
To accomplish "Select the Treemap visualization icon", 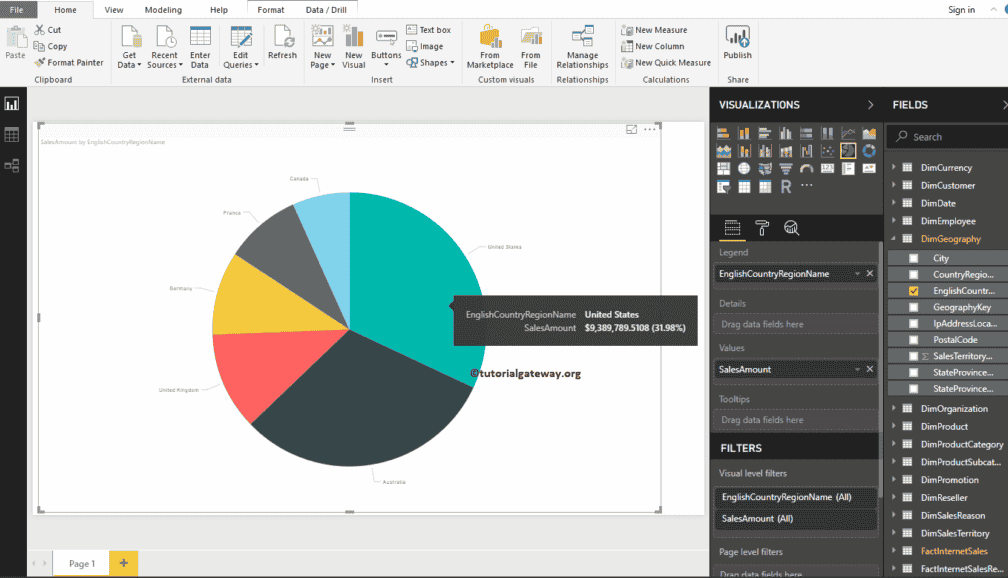I will tap(724, 168).
